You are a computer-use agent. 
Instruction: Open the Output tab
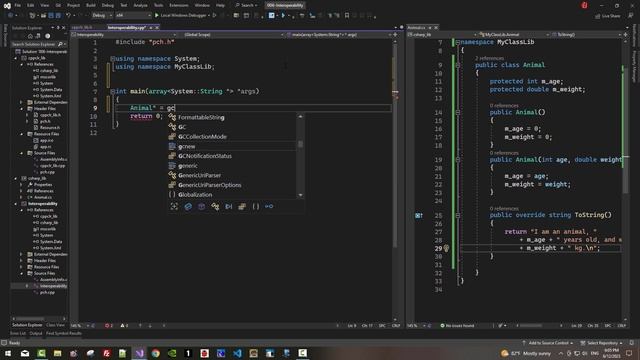coord(36,333)
